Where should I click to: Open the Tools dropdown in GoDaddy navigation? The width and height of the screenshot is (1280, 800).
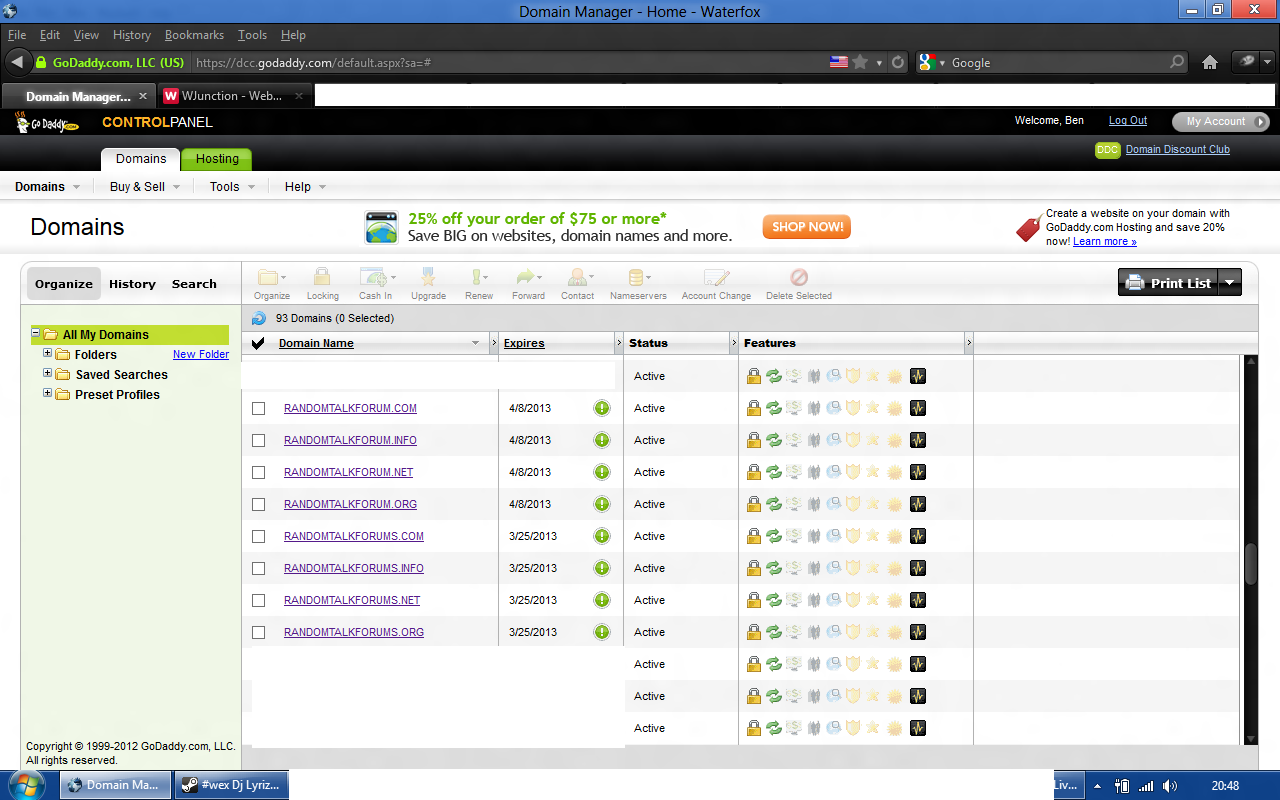pyautogui.click(x=232, y=186)
